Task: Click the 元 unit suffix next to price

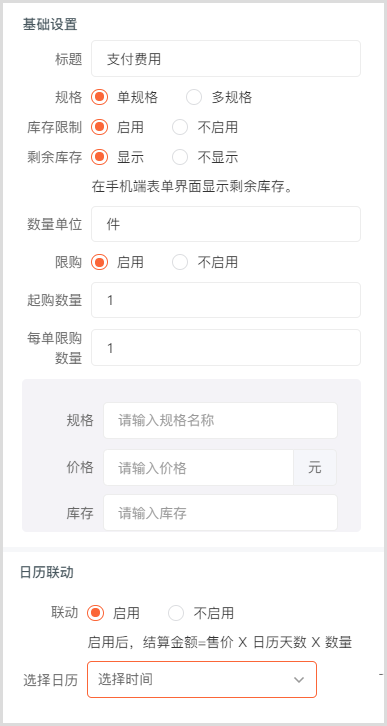Action: pos(315,468)
